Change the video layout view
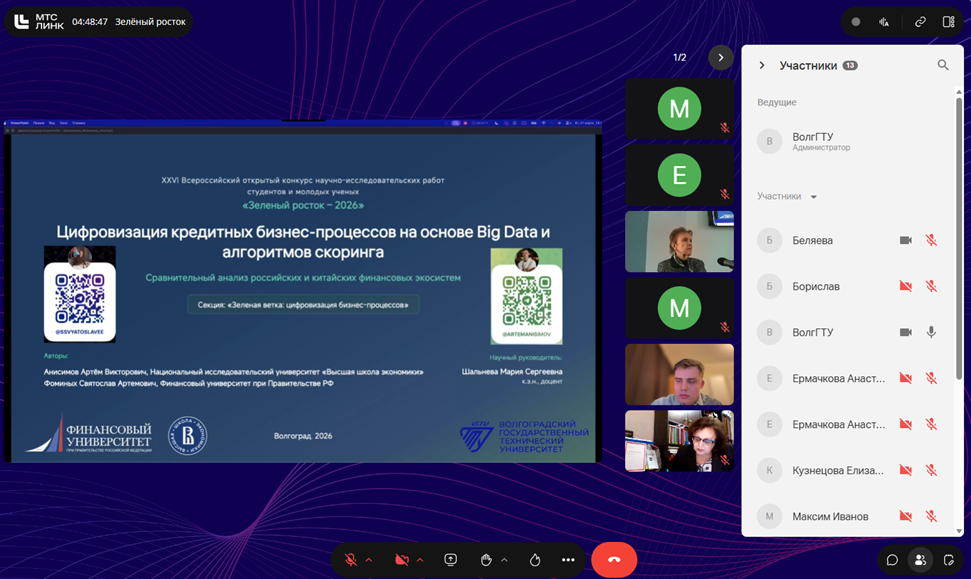The image size is (971, 579). (949, 21)
